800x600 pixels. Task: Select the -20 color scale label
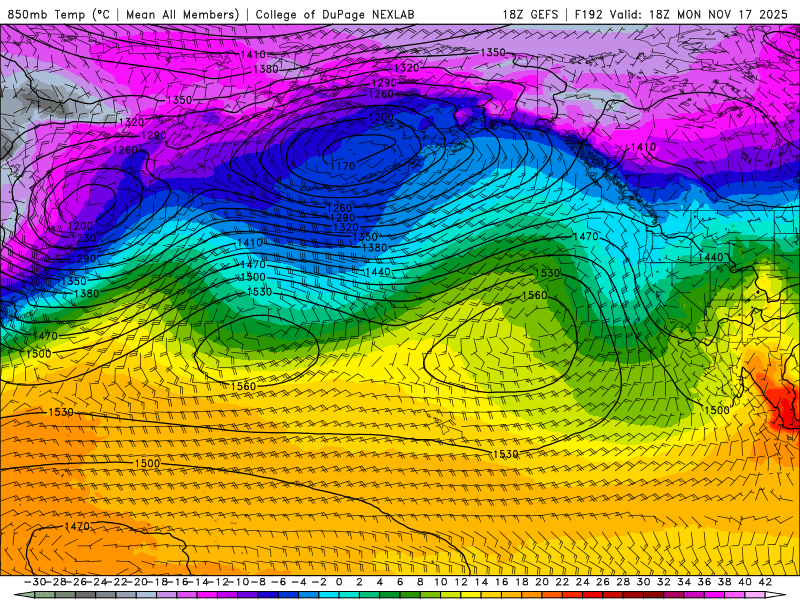point(137,582)
